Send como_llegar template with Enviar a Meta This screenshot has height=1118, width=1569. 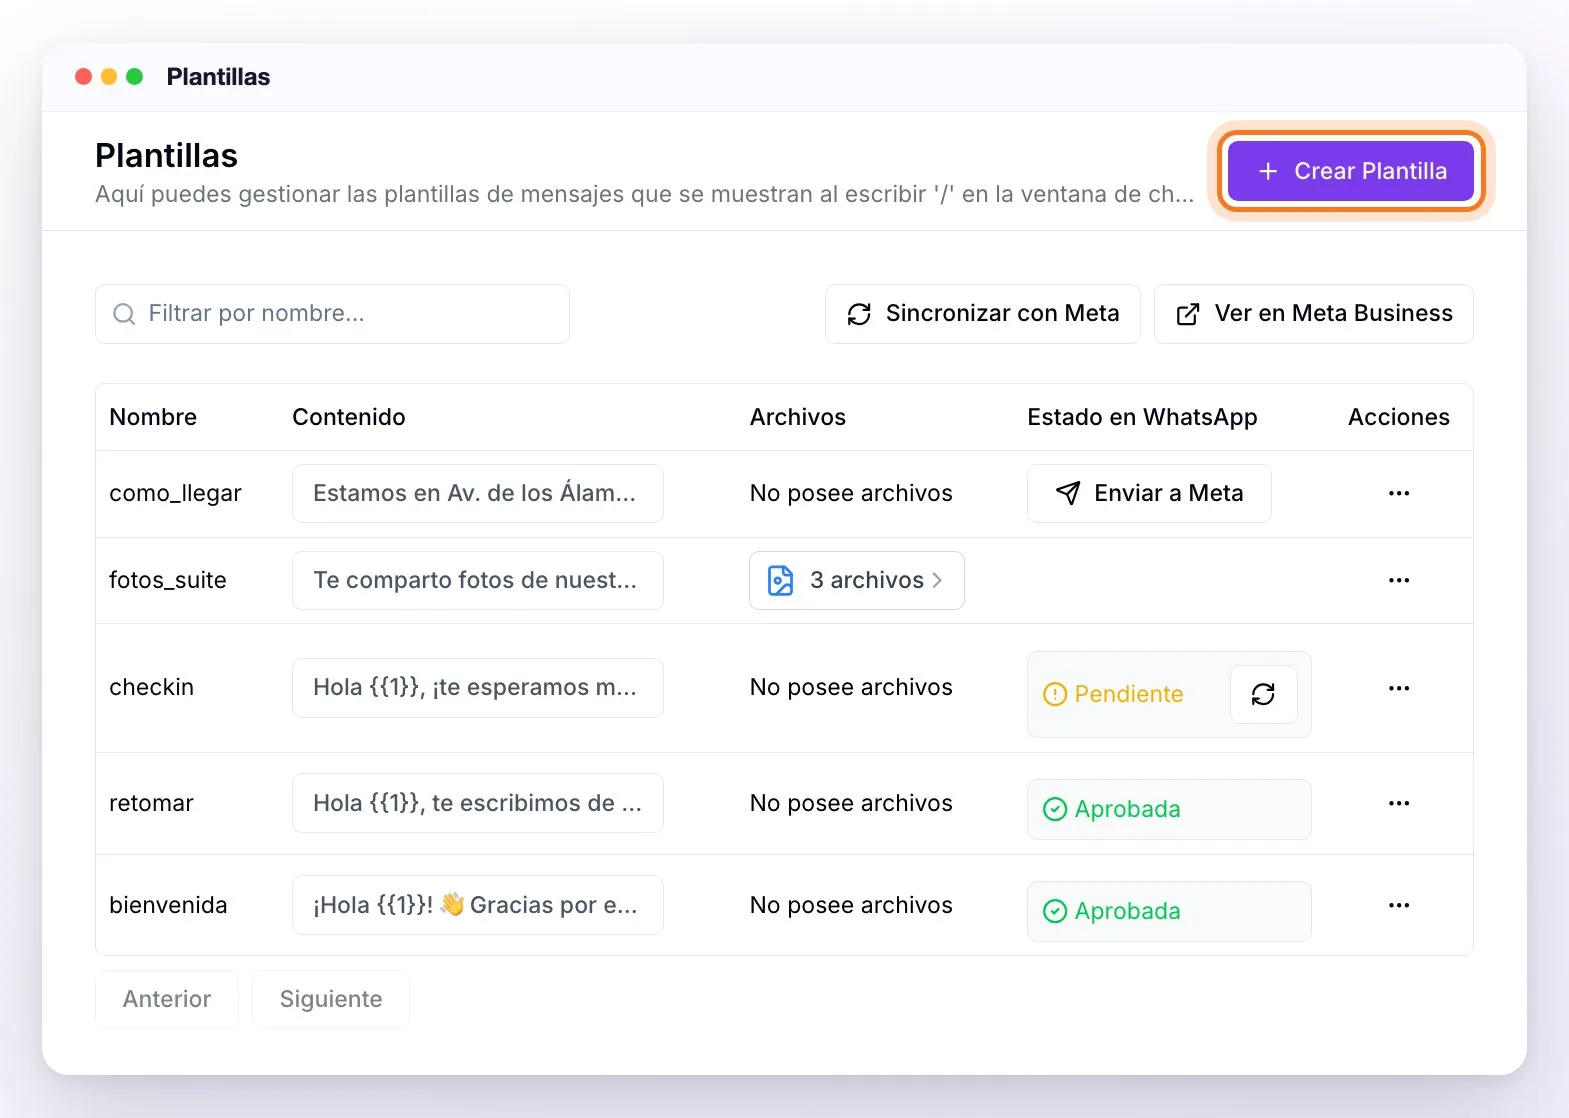(1149, 493)
